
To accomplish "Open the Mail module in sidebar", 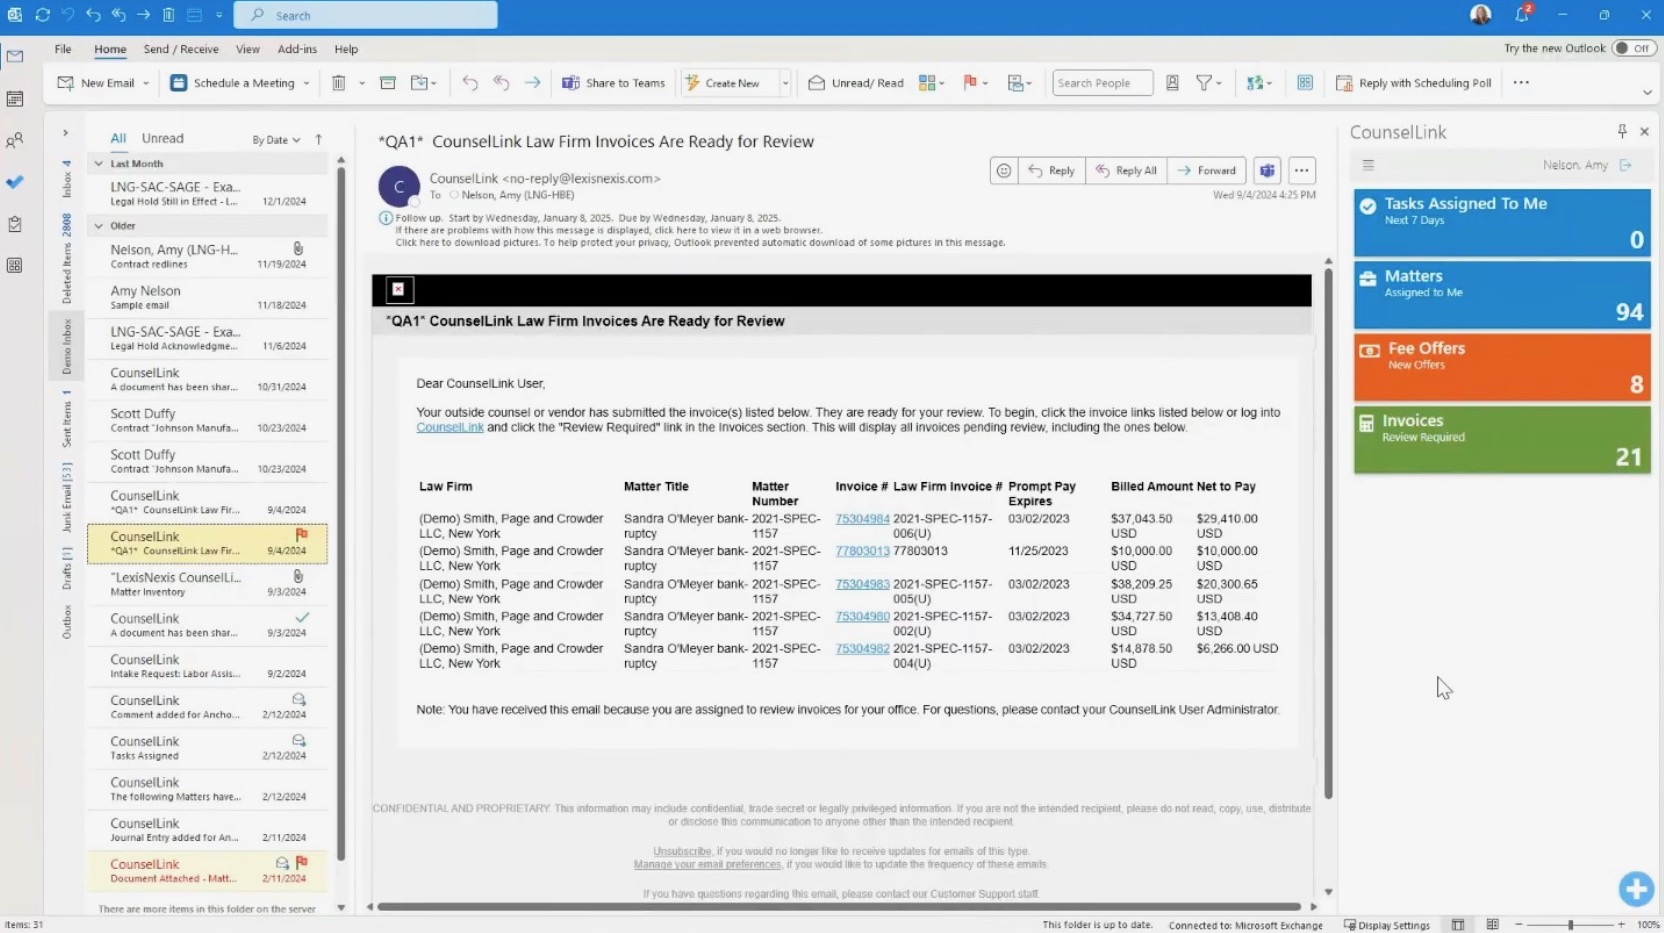I will 15,57.
